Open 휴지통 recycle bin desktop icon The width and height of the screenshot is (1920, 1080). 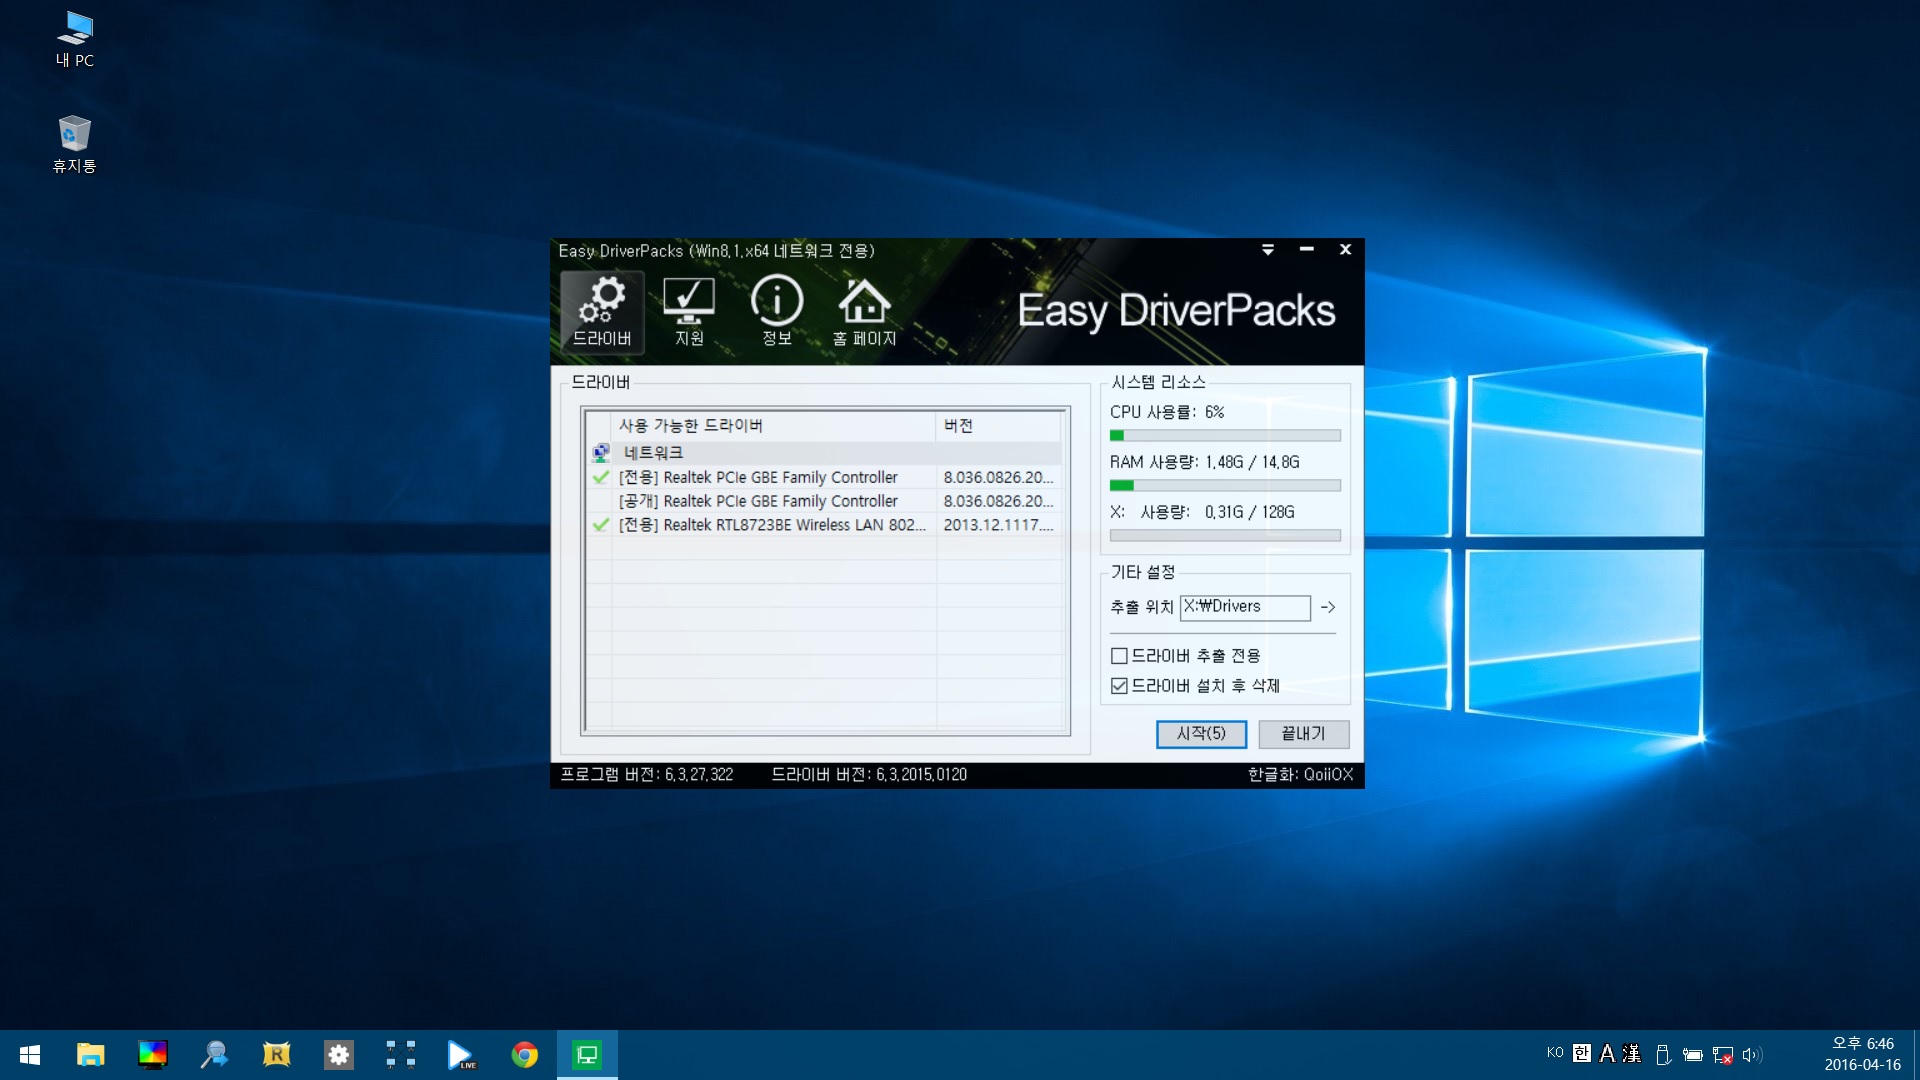(74, 145)
